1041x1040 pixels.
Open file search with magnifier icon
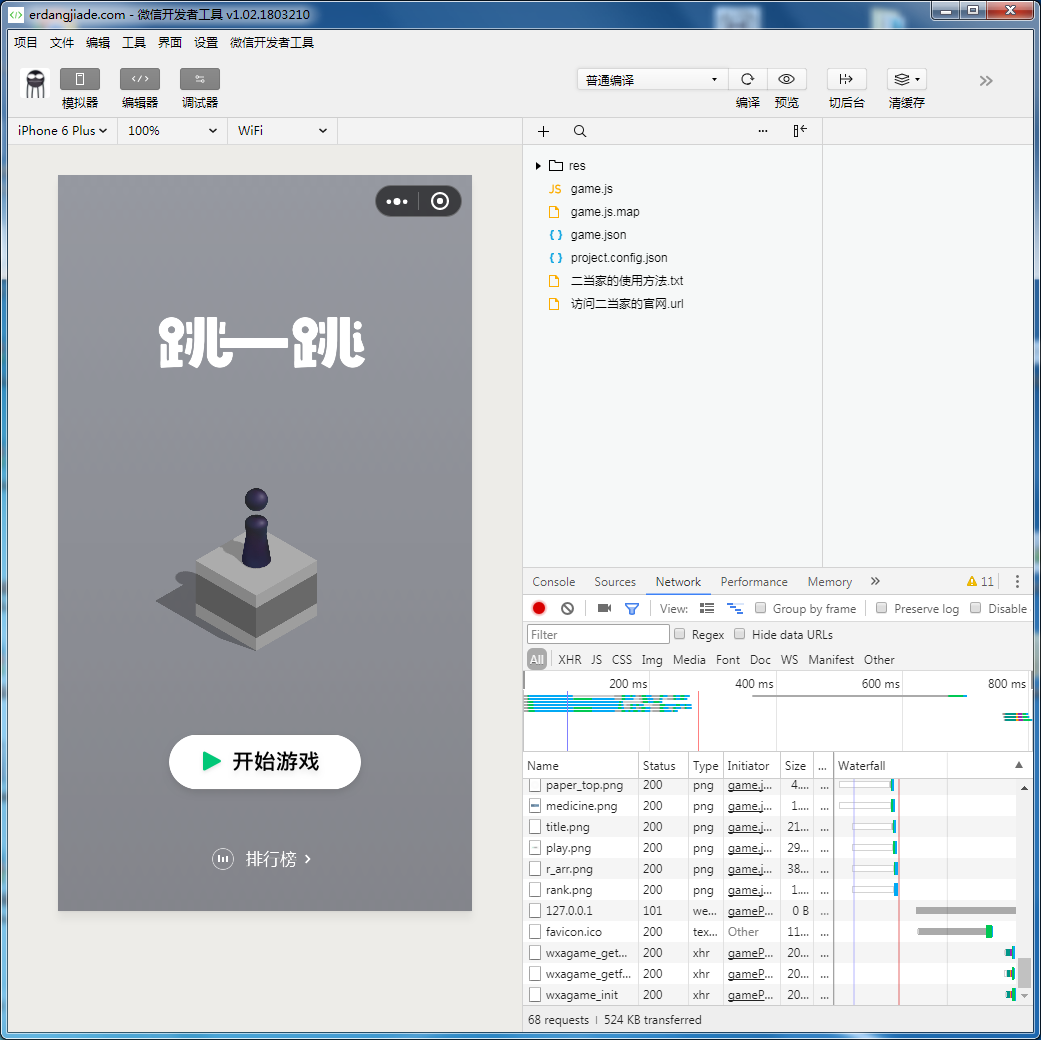[x=580, y=131]
